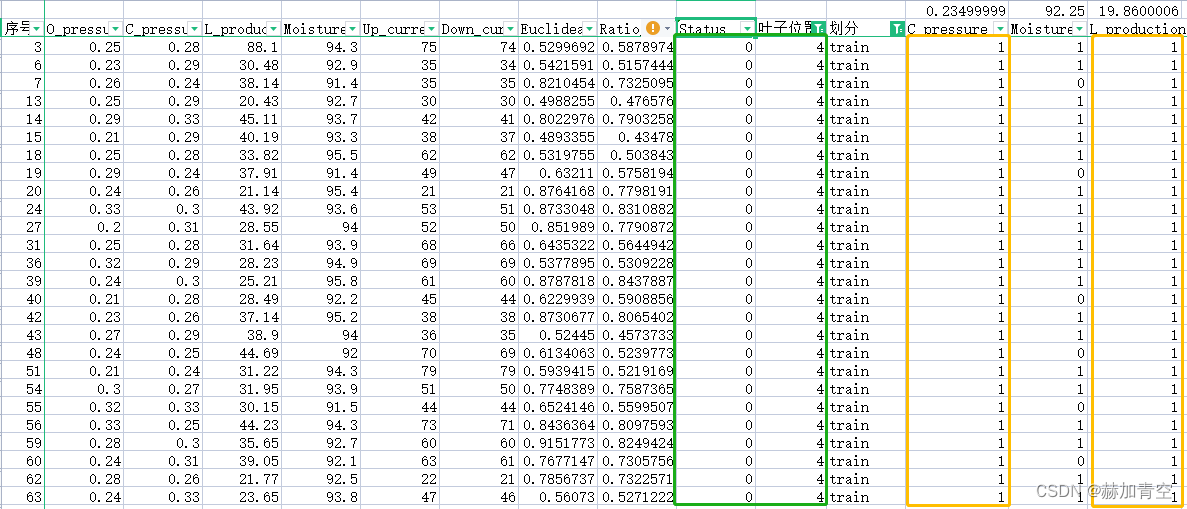
Task: Select Ratio cell 0.8097593
Action: pos(637,425)
